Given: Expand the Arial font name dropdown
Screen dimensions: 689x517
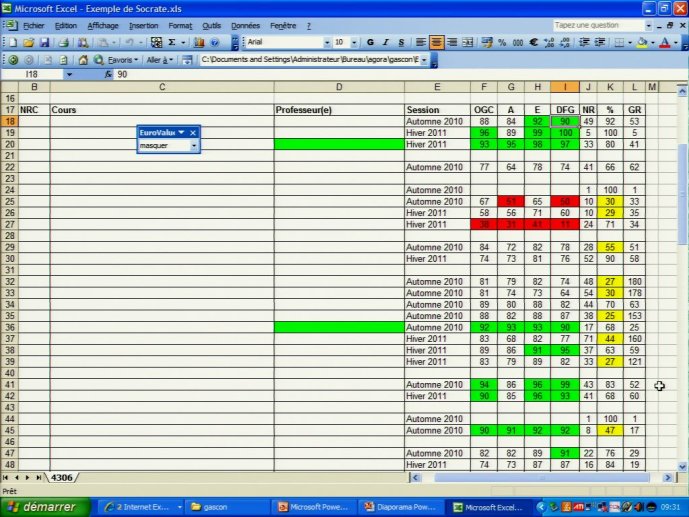Looking at the screenshot, I should 326,43.
